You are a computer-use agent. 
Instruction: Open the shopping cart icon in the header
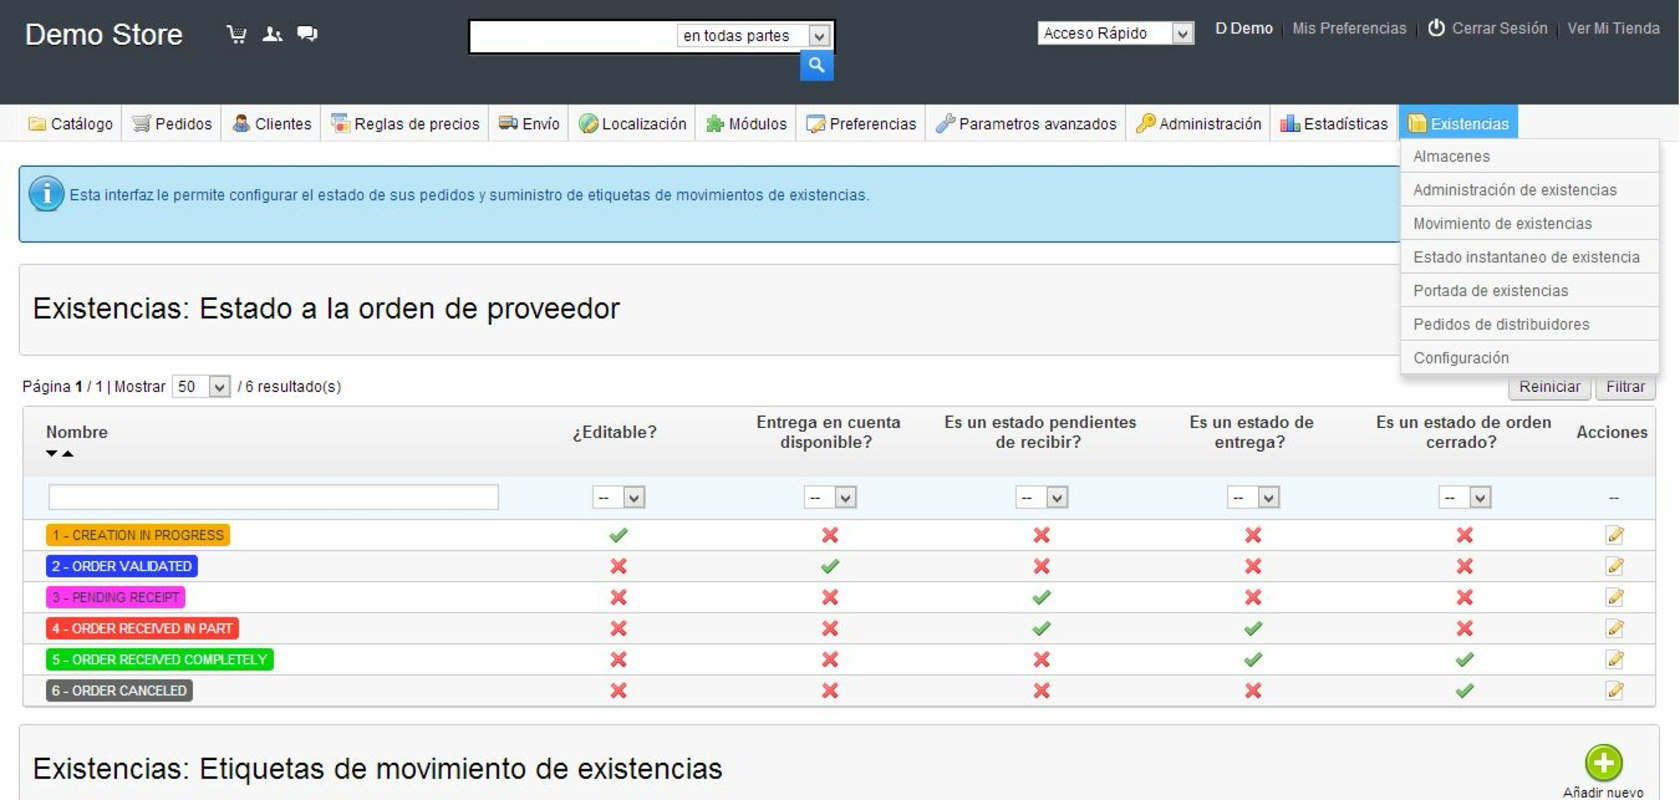[237, 35]
